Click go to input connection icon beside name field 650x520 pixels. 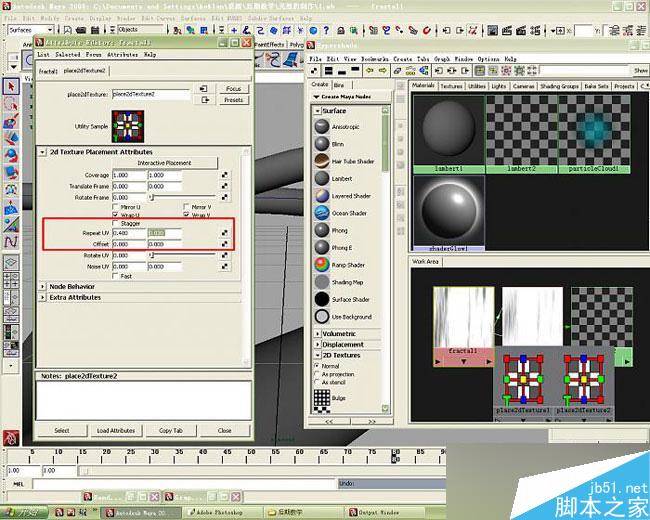click(204, 89)
